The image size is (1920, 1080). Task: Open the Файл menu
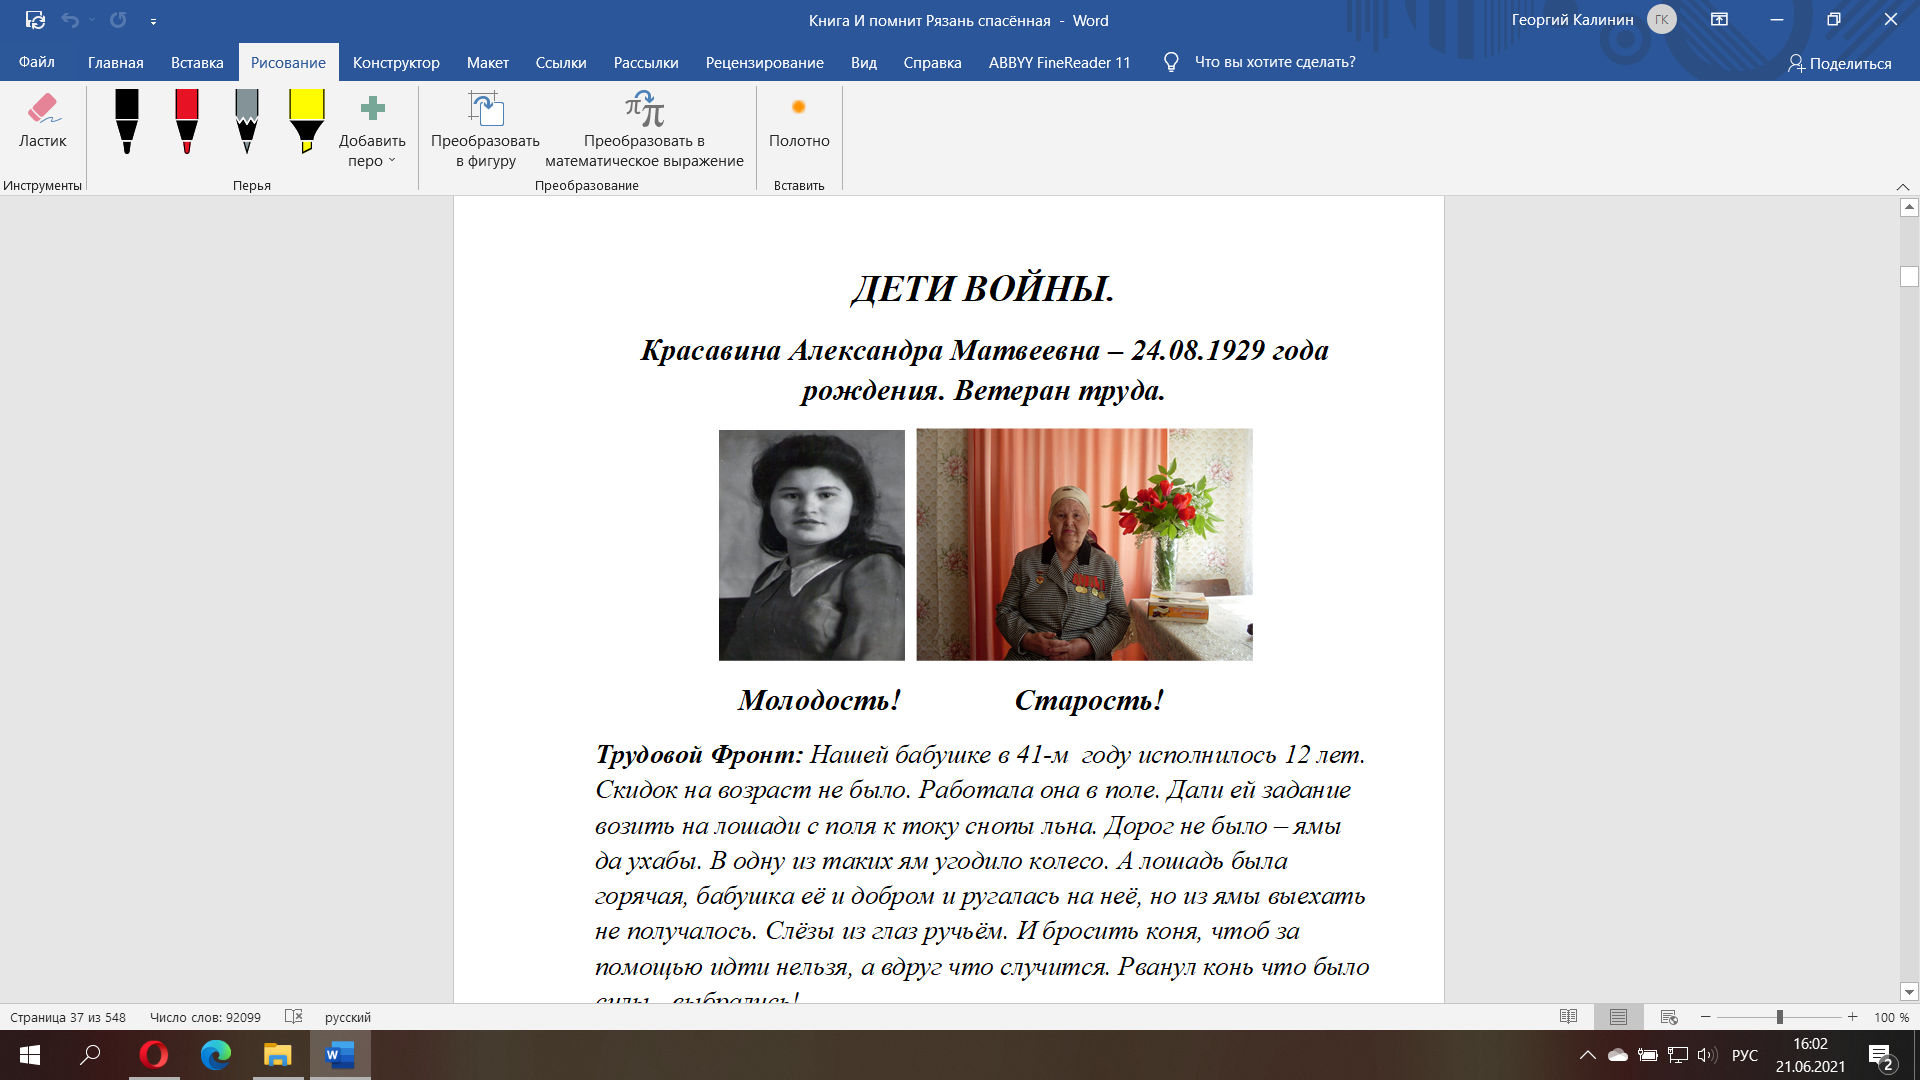pyautogui.click(x=37, y=62)
